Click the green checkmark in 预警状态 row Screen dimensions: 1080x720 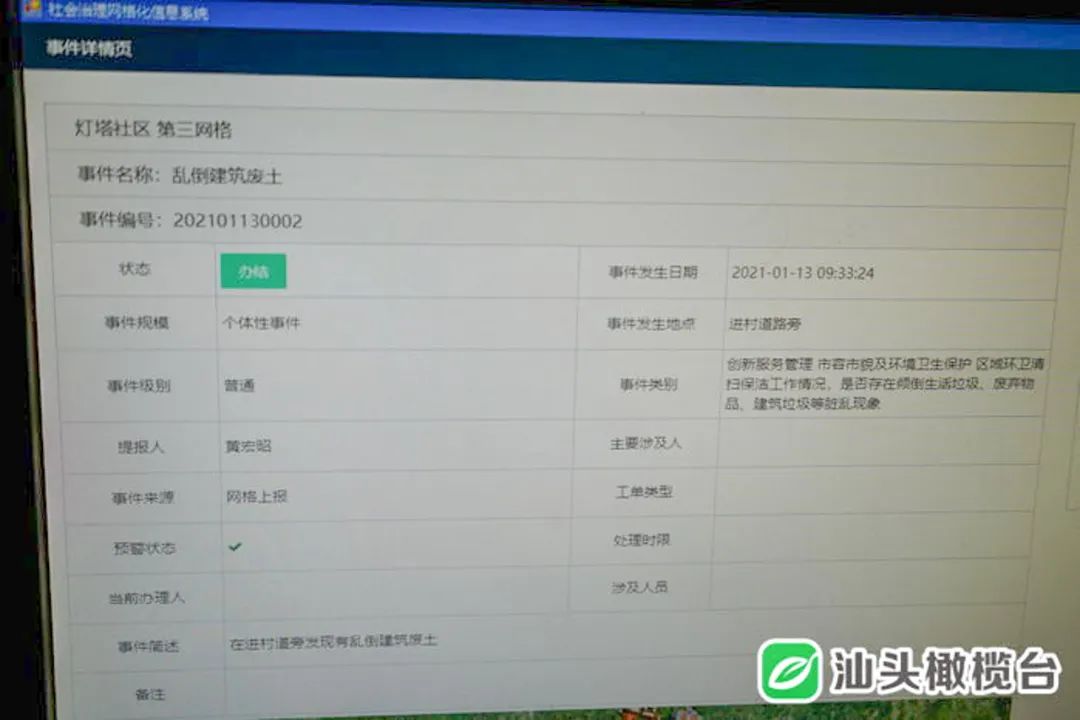235,546
